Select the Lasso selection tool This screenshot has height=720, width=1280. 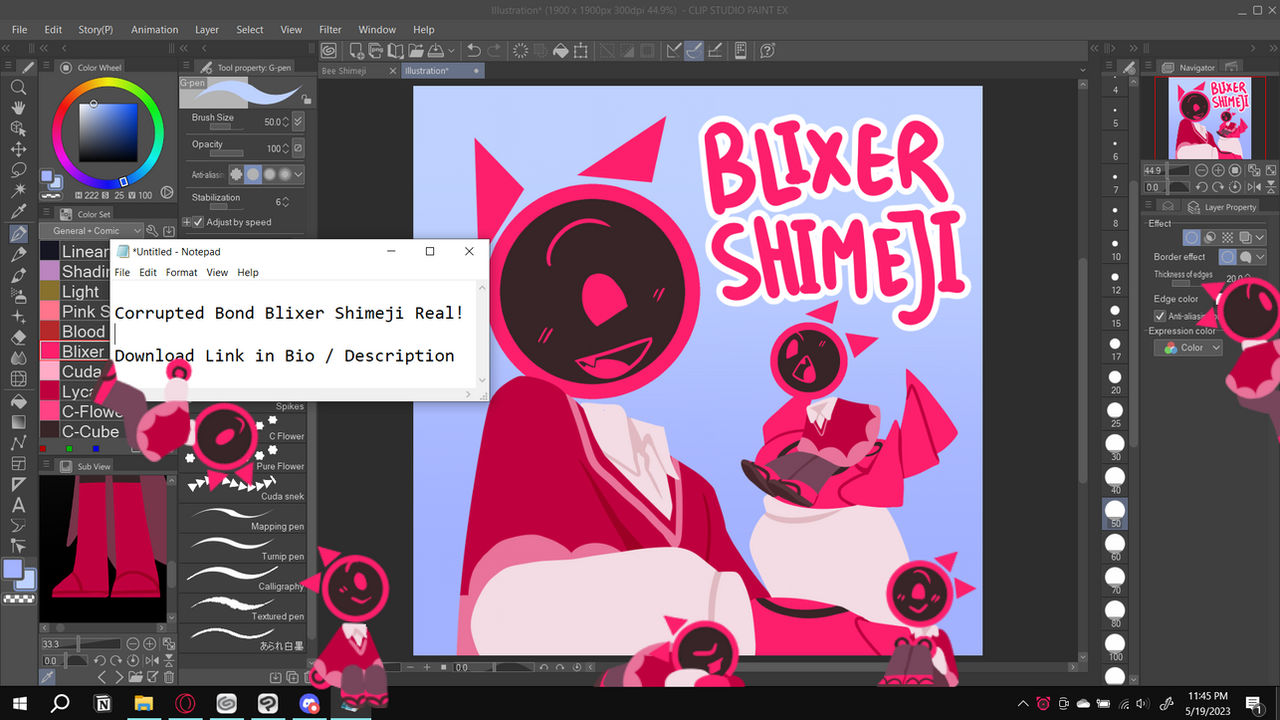tap(18, 171)
